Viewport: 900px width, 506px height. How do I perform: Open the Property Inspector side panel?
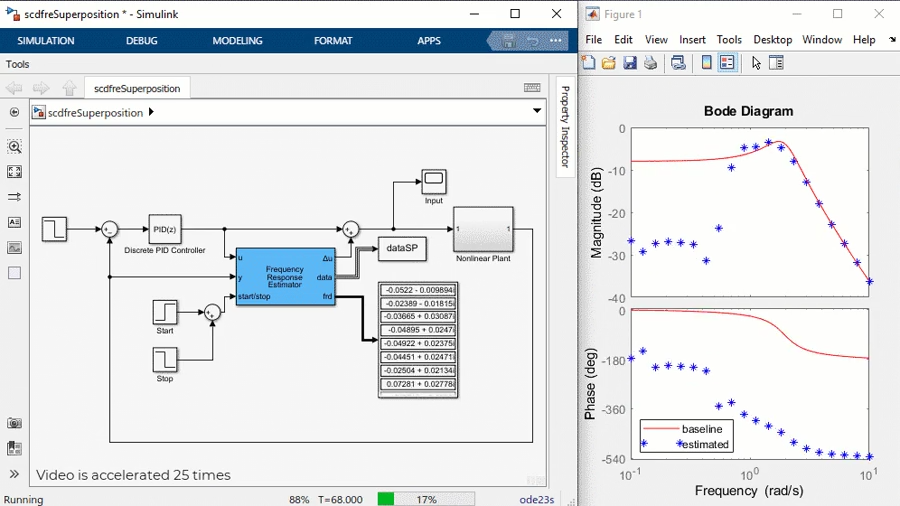click(x=565, y=127)
